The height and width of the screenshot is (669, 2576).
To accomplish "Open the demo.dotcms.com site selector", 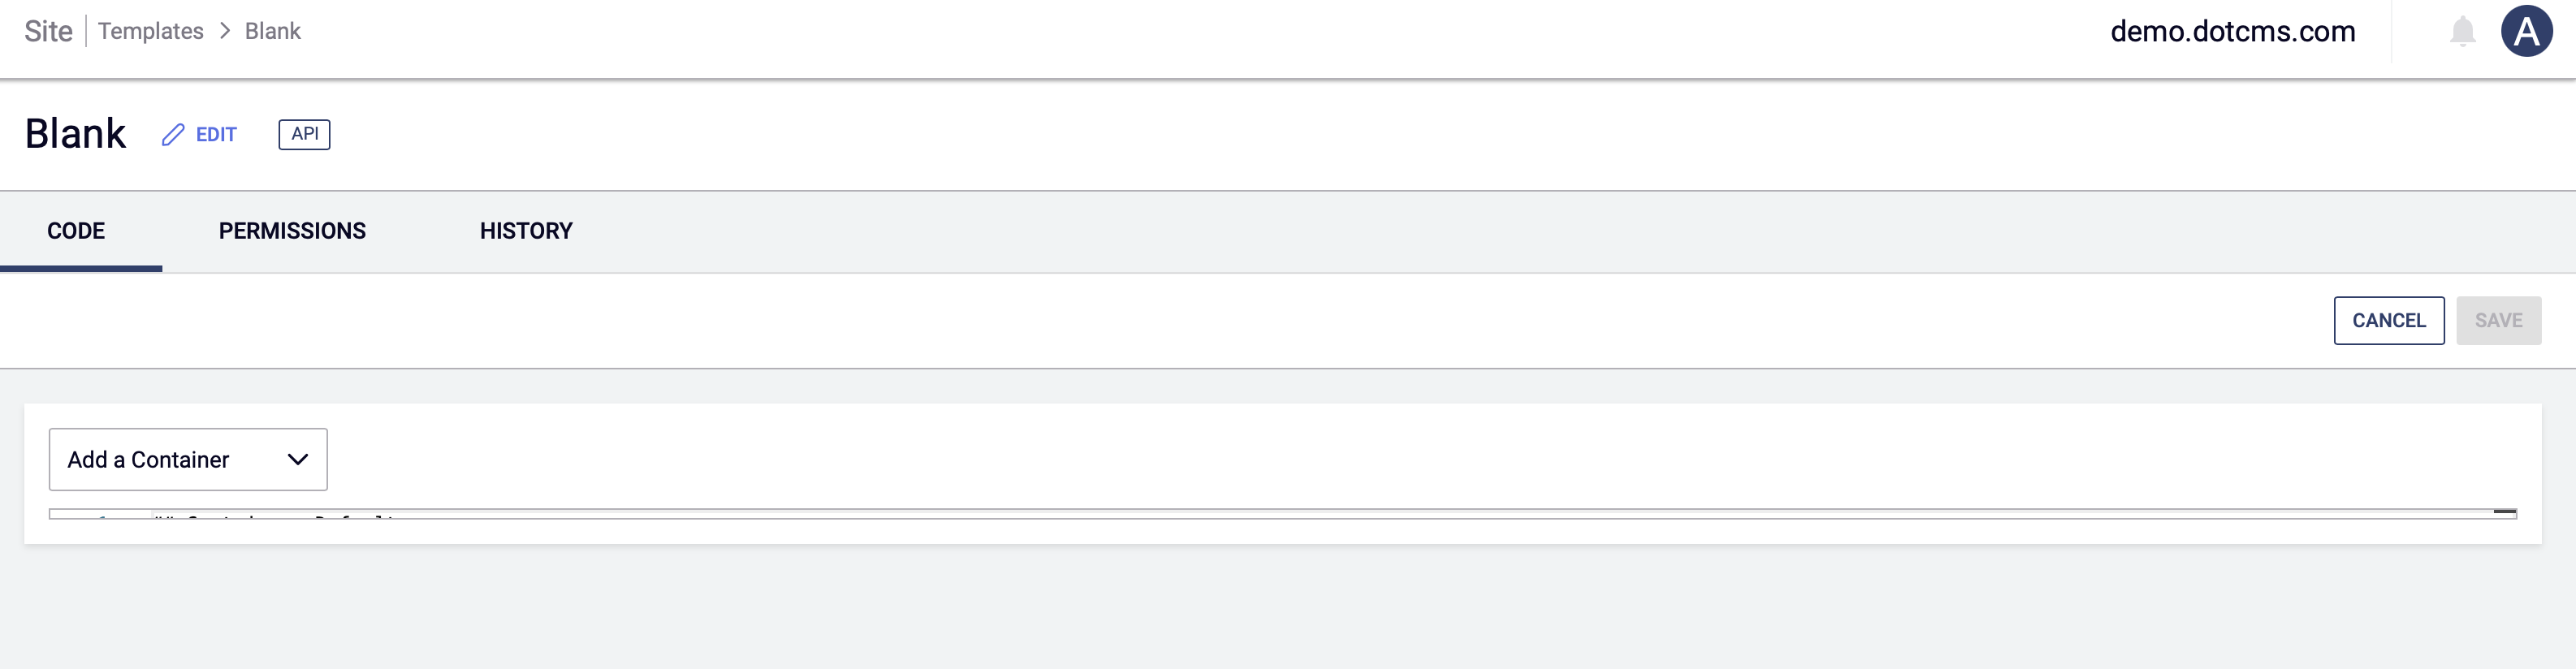I will click(x=2232, y=31).
